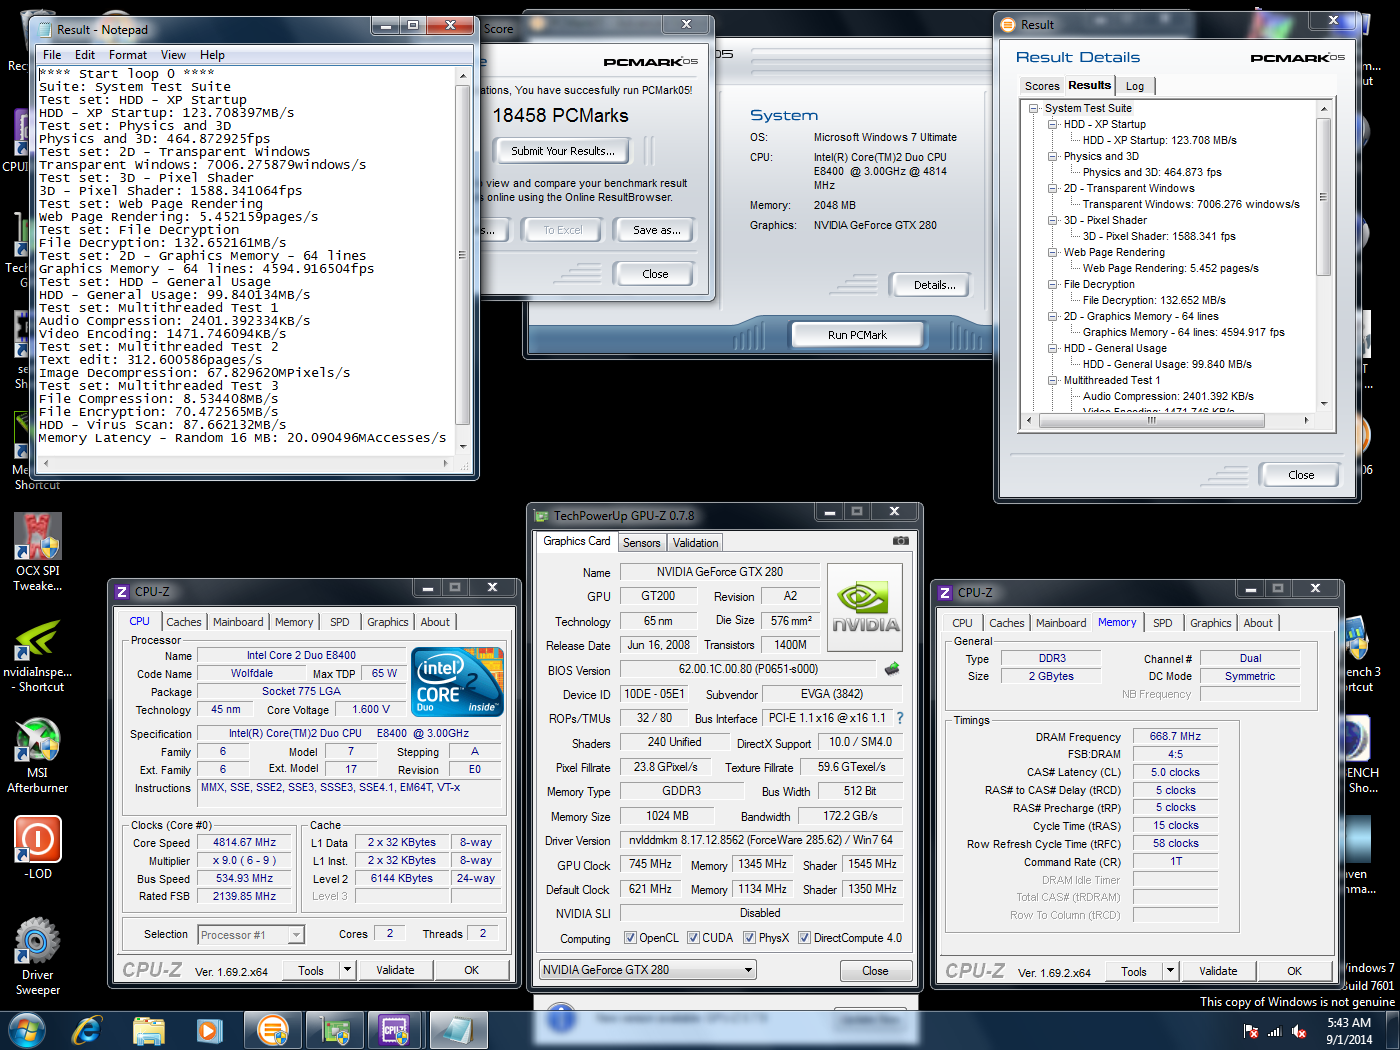Click Submit Your Results button

(x=563, y=151)
